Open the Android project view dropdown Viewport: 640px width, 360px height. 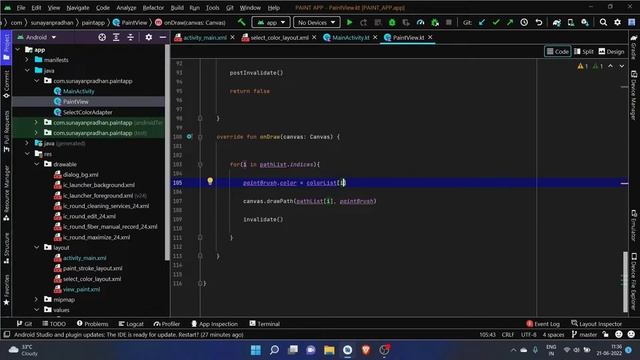[36, 37]
